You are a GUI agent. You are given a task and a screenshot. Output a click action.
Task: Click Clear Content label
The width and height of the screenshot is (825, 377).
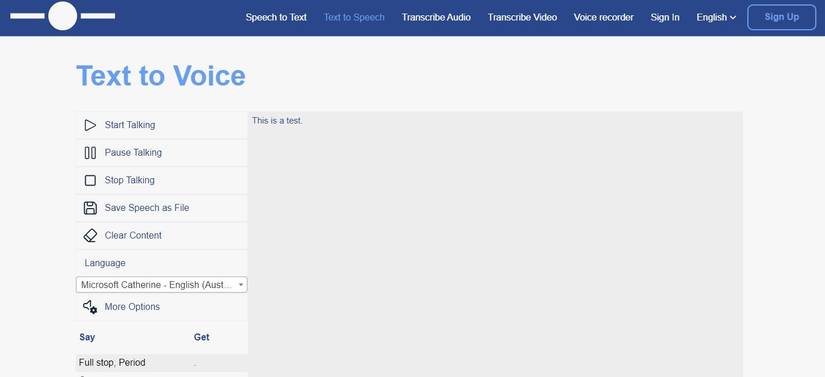(x=133, y=236)
